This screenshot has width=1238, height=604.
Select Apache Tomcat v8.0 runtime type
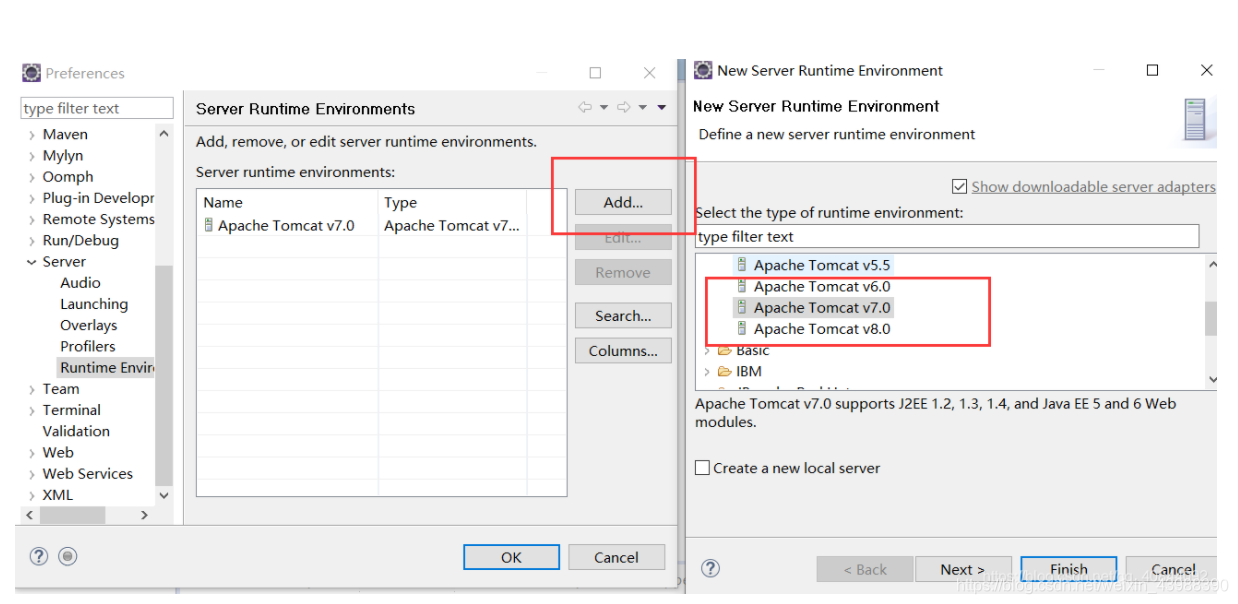point(822,329)
